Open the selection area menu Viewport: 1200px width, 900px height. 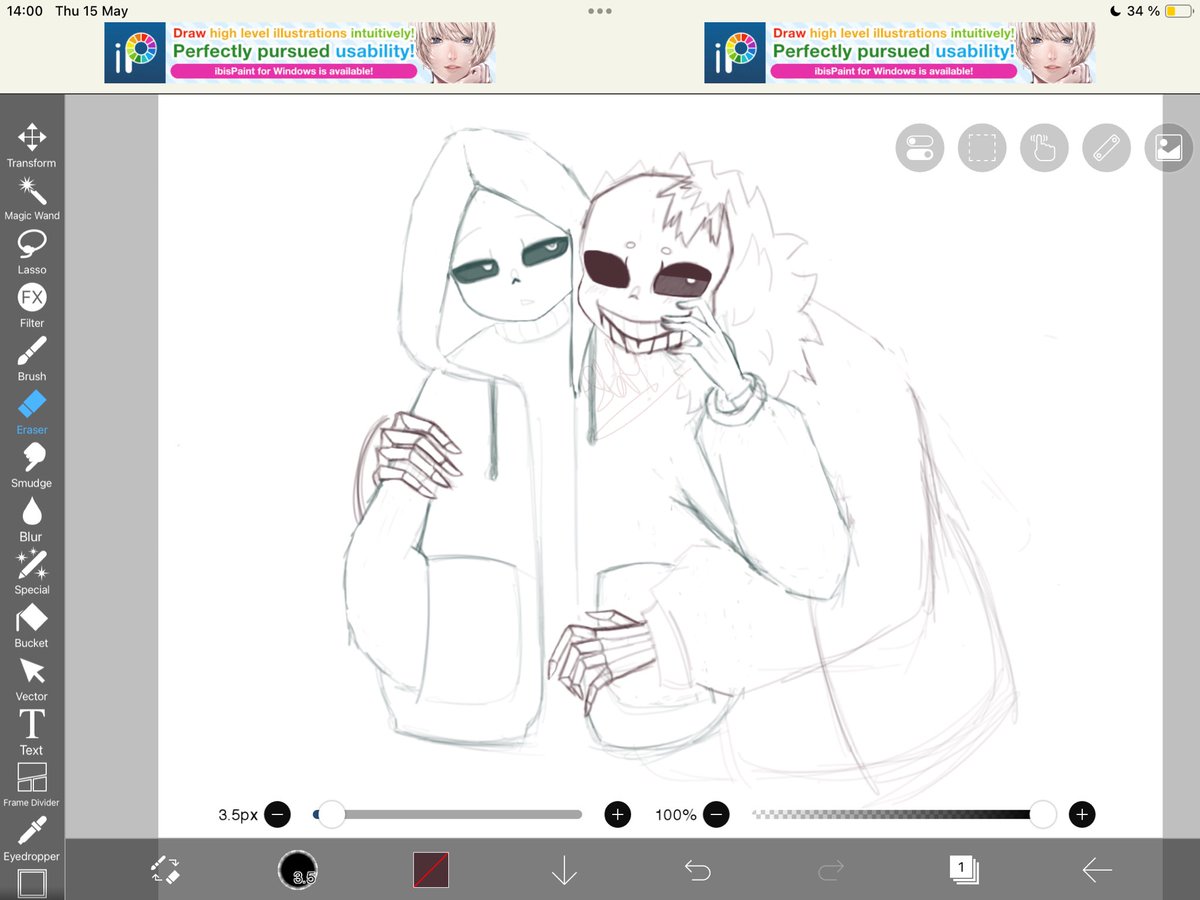click(x=982, y=149)
